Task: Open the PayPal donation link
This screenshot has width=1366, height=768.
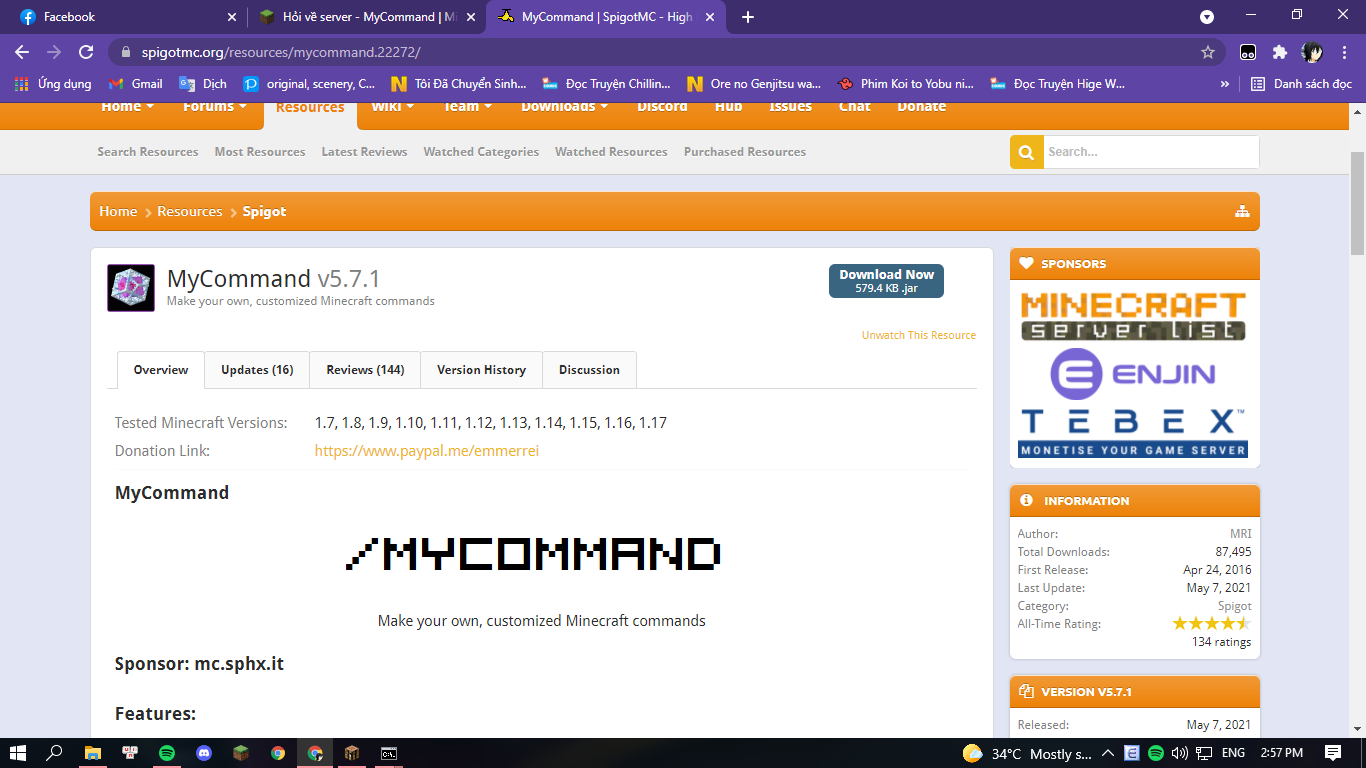Action: (427, 451)
